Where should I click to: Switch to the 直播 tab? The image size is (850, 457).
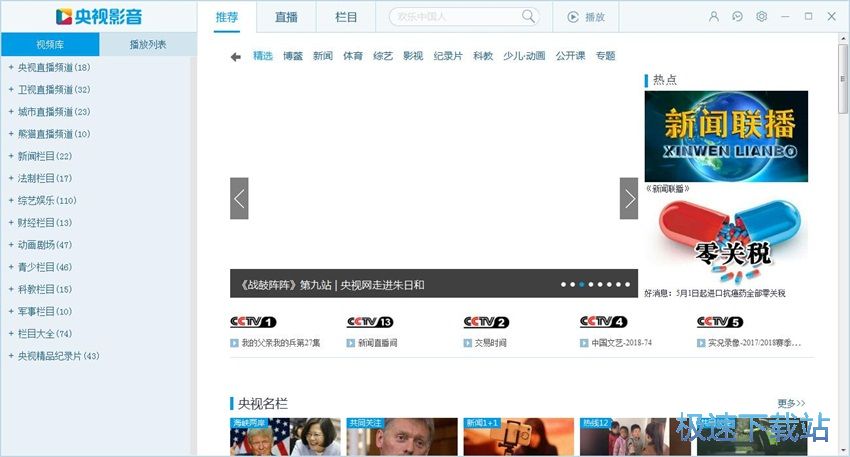tap(286, 17)
